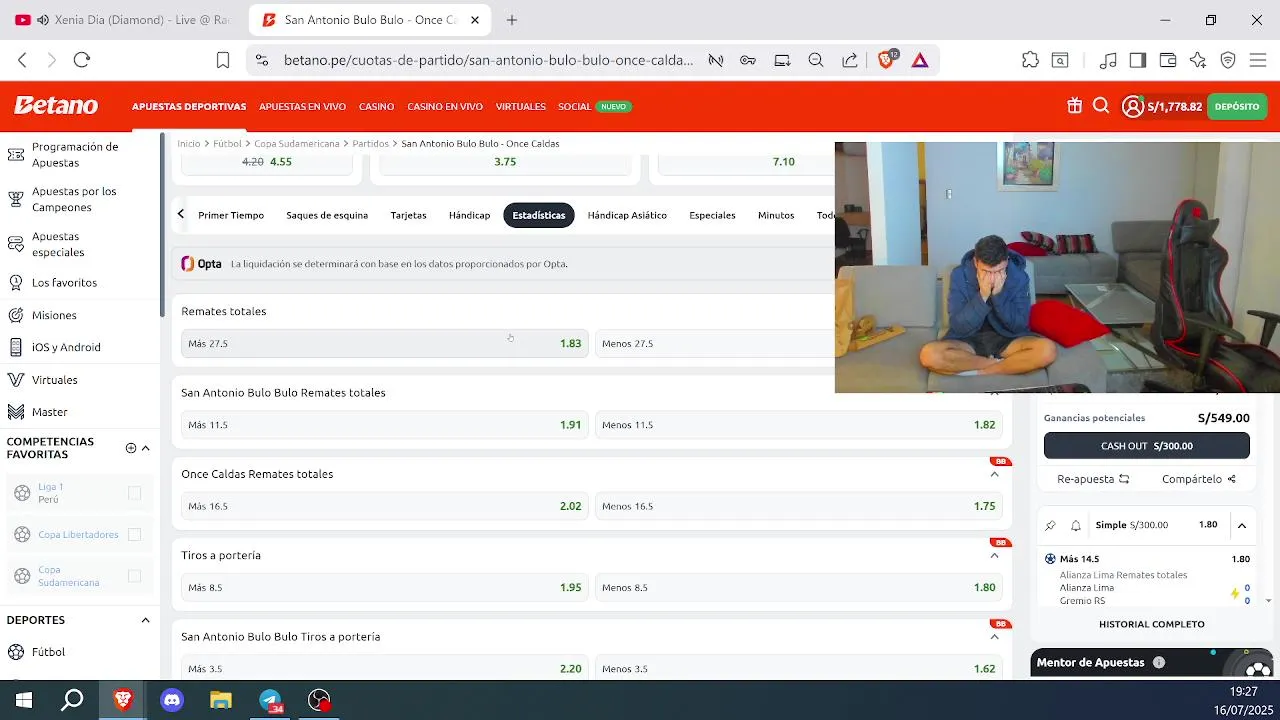This screenshot has width=1280, height=720.
Task: Click Re-apuesta link
Action: [1093, 479]
